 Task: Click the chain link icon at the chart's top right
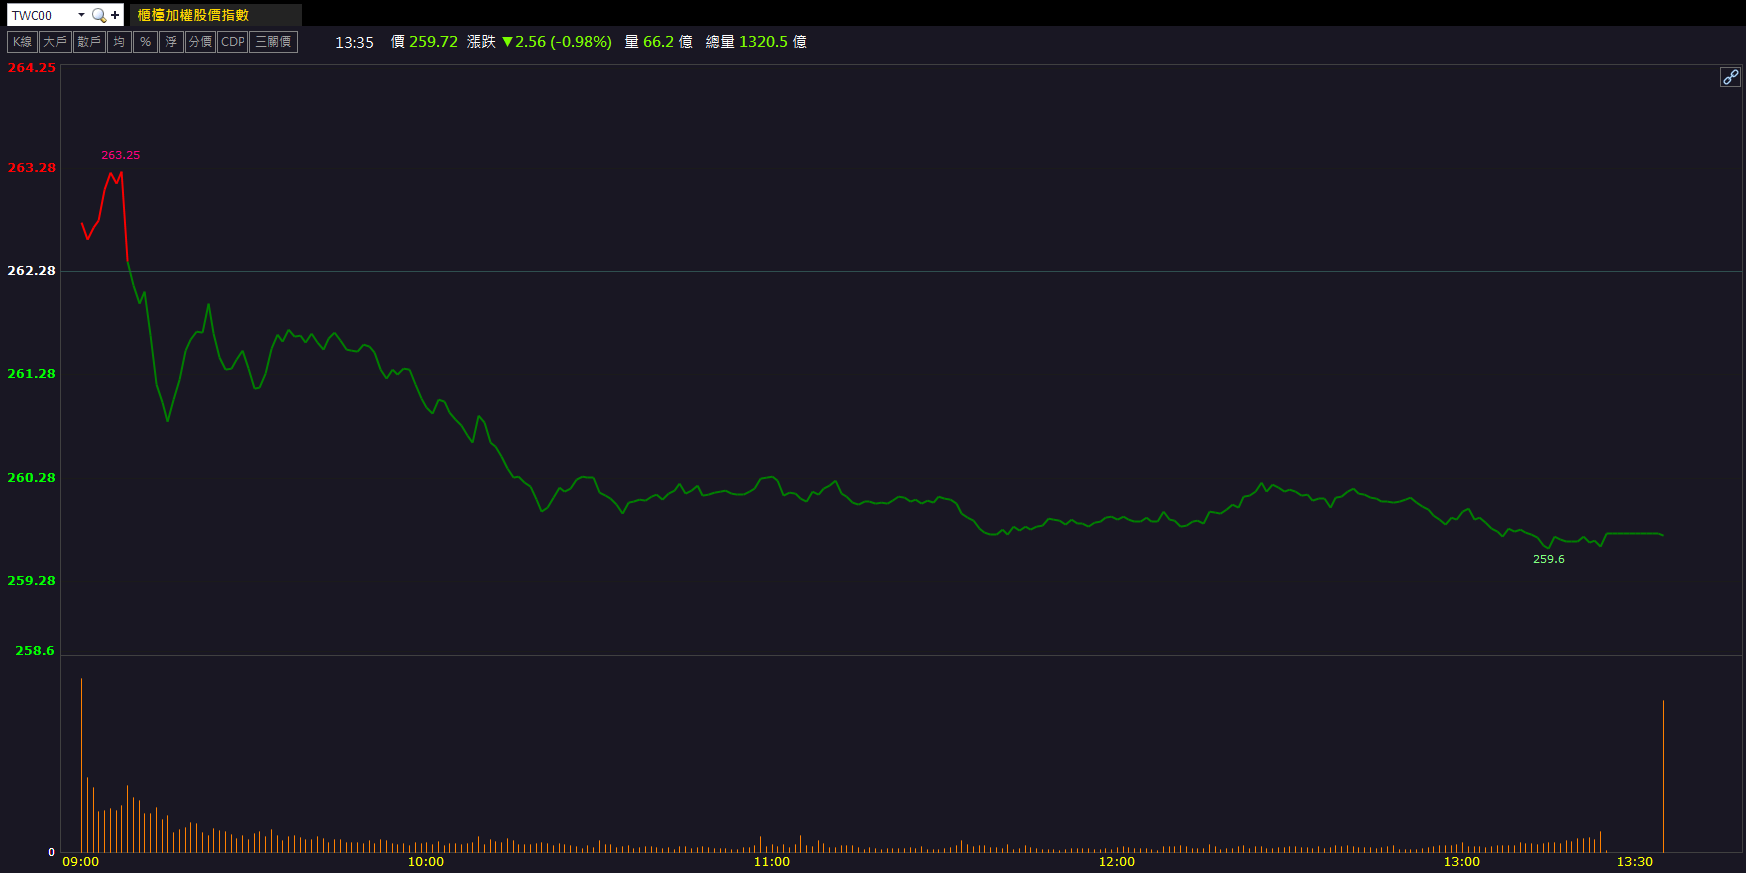pos(1730,77)
